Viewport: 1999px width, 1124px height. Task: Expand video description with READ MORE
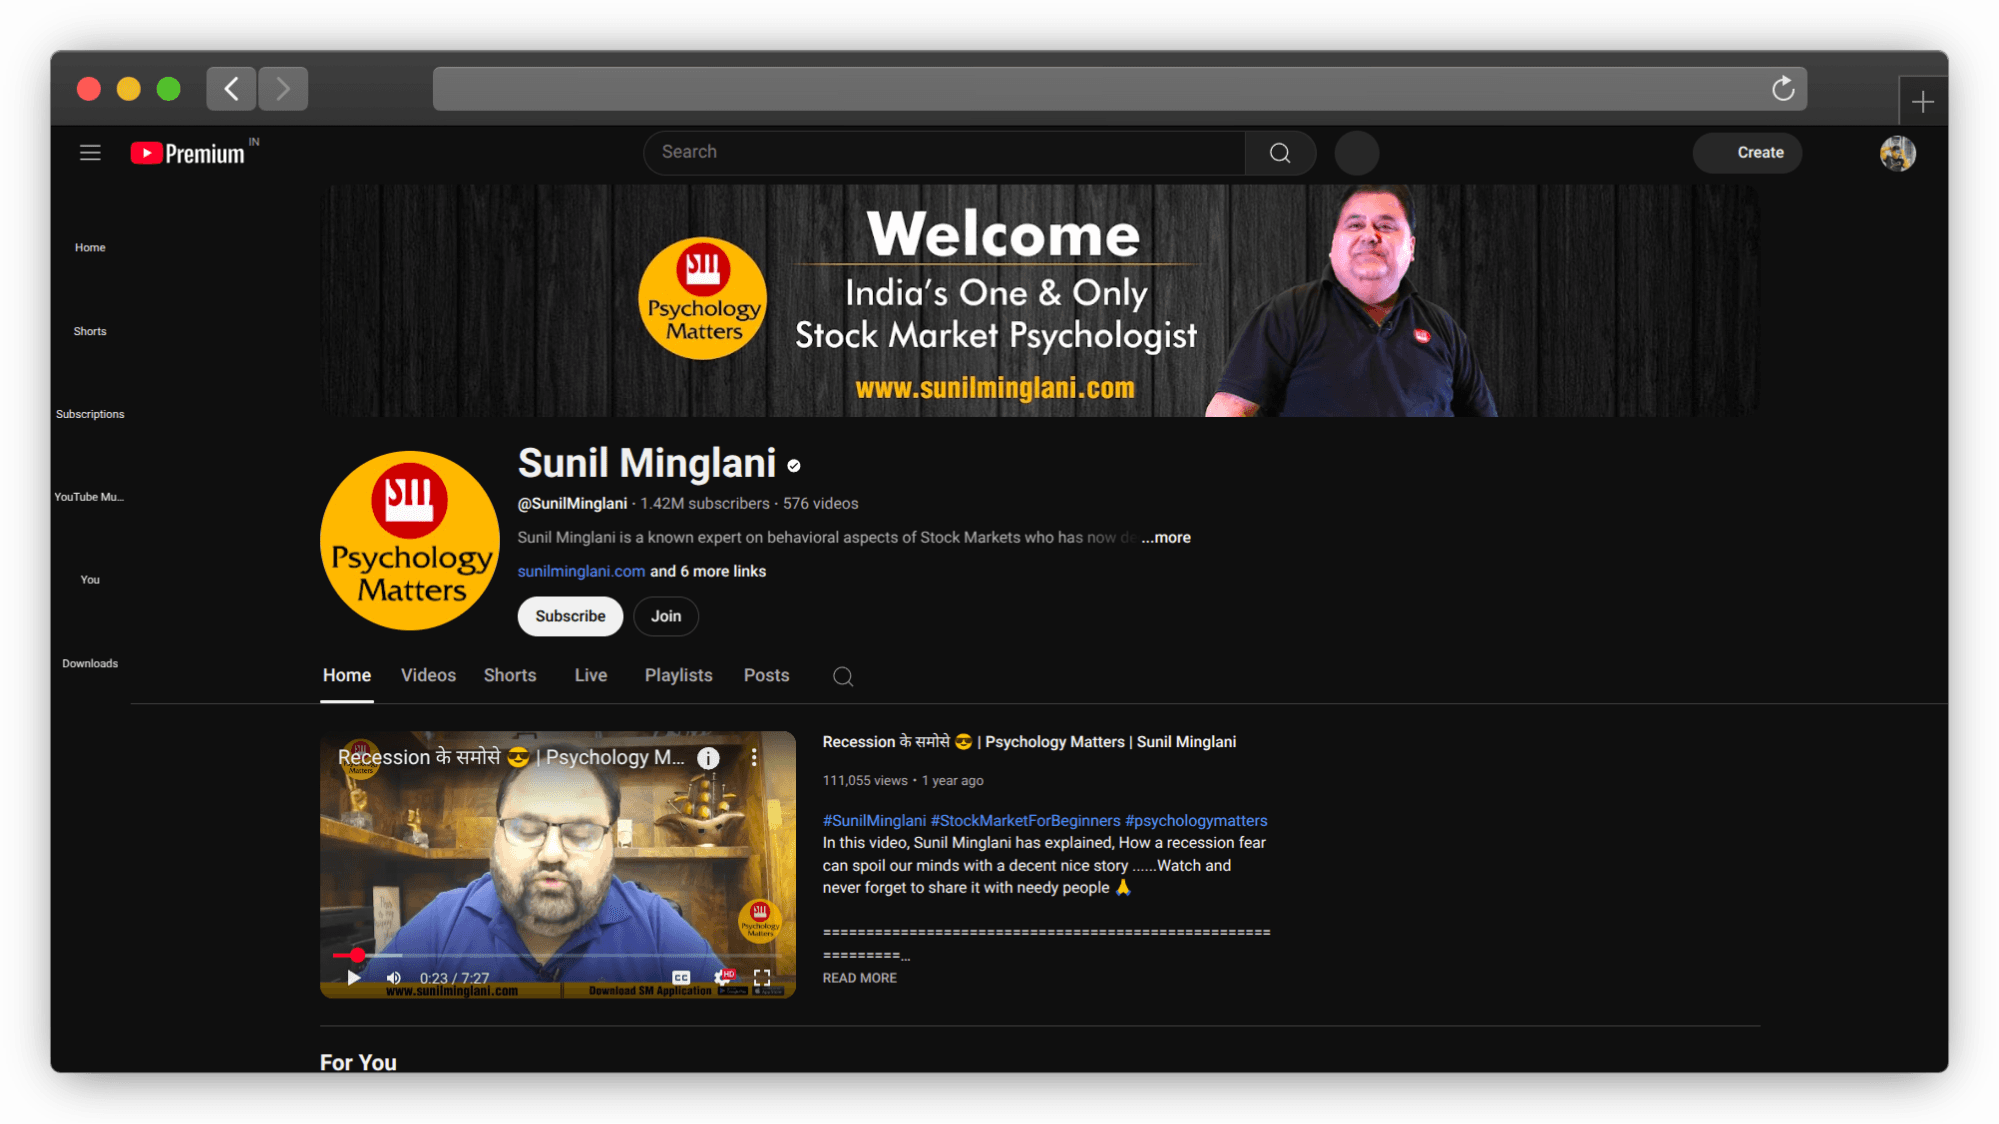click(x=860, y=978)
